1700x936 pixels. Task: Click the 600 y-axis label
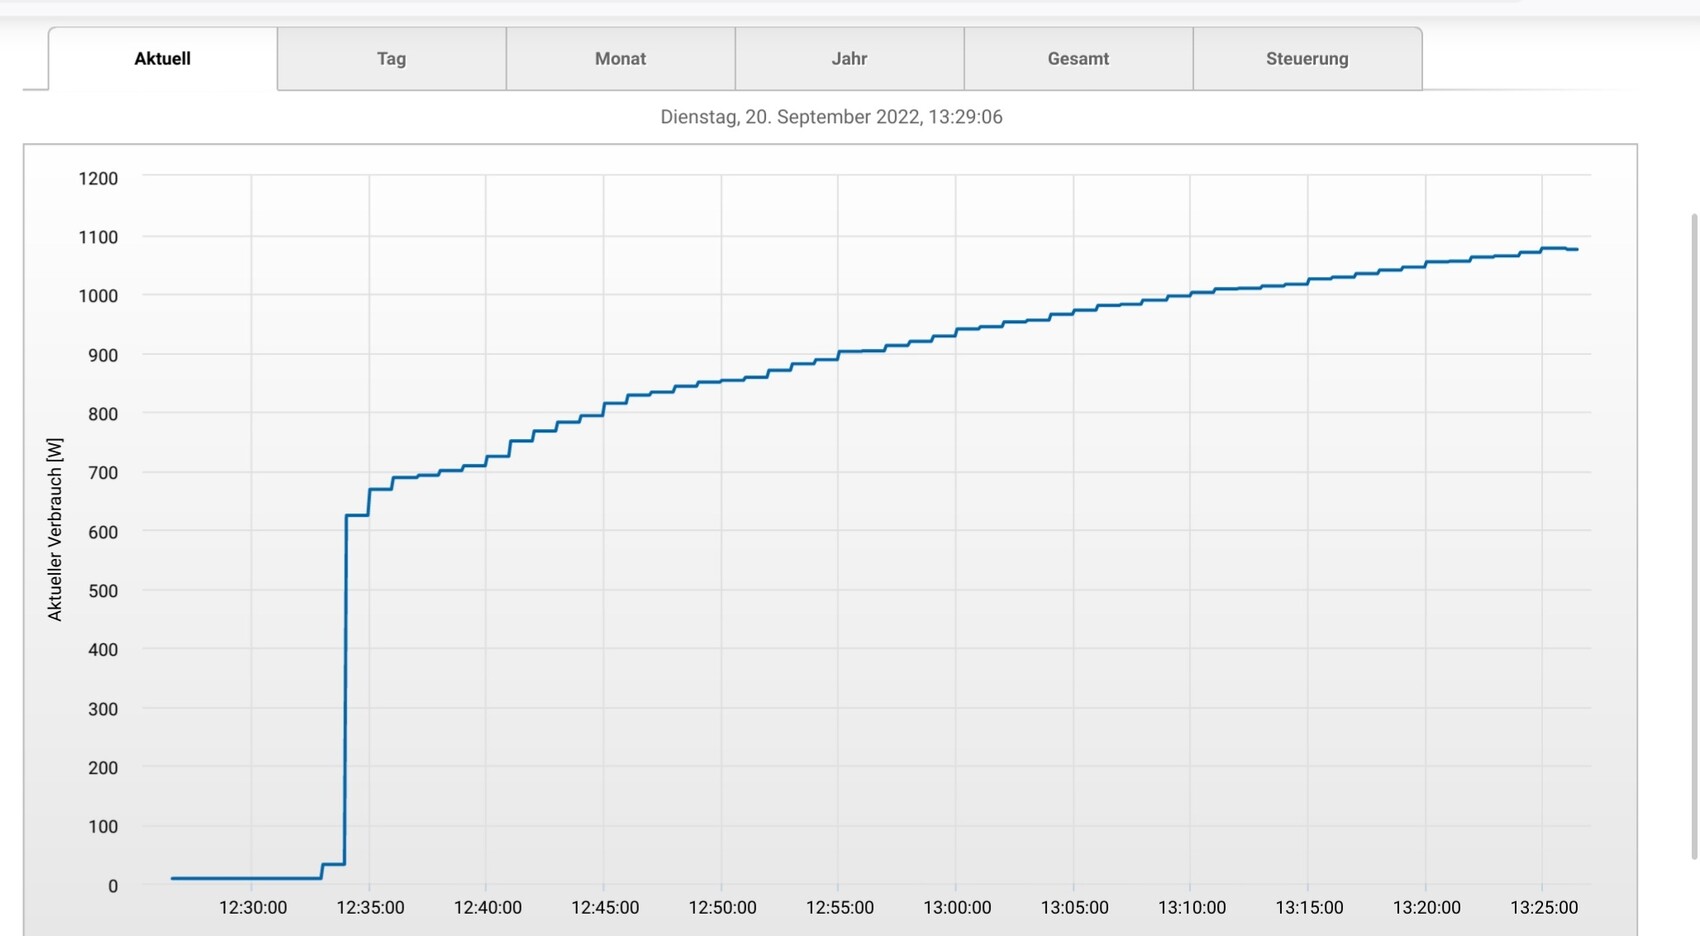pyautogui.click(x=103, y=532)
